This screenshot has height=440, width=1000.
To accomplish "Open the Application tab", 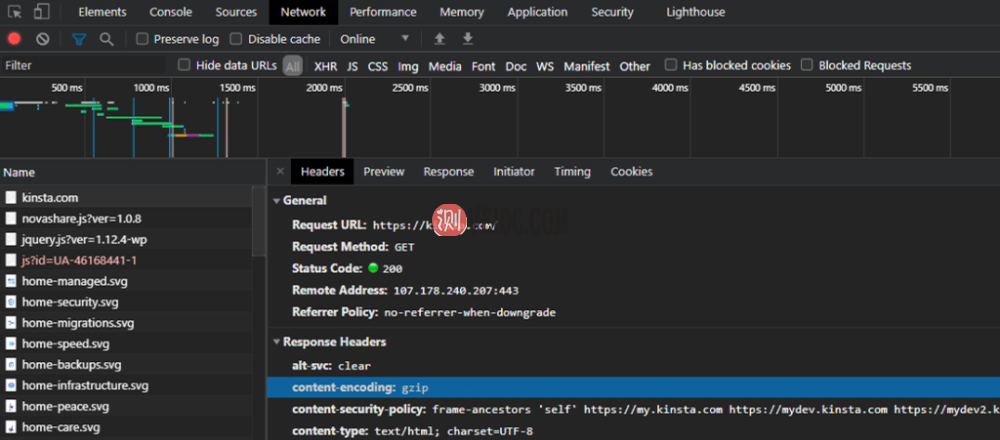I will (x=538, y=12).
